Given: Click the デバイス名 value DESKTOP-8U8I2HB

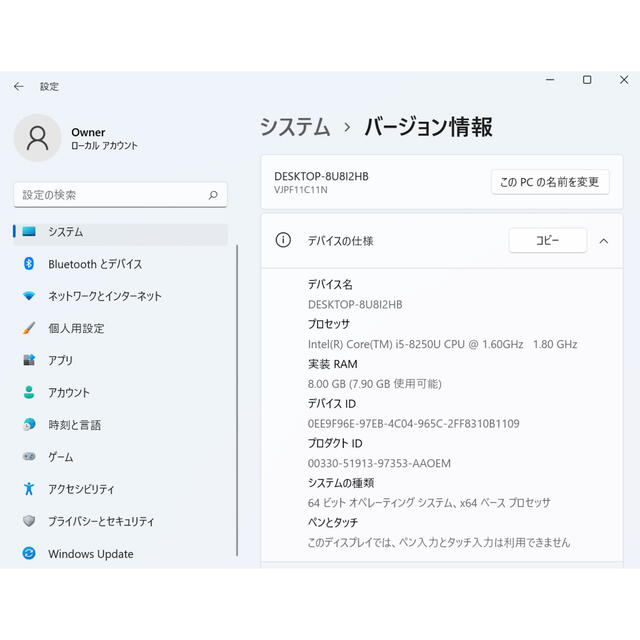Looking at the screenshot, I should pos(355,304).
